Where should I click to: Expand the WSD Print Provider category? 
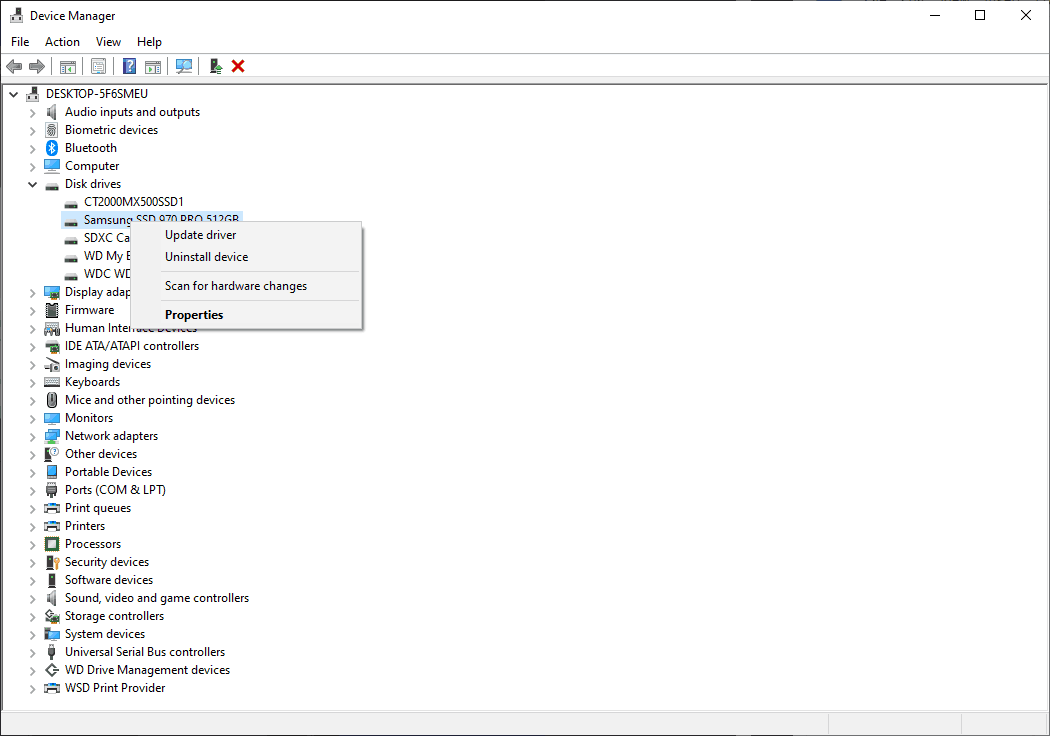(x=32, y=688)
